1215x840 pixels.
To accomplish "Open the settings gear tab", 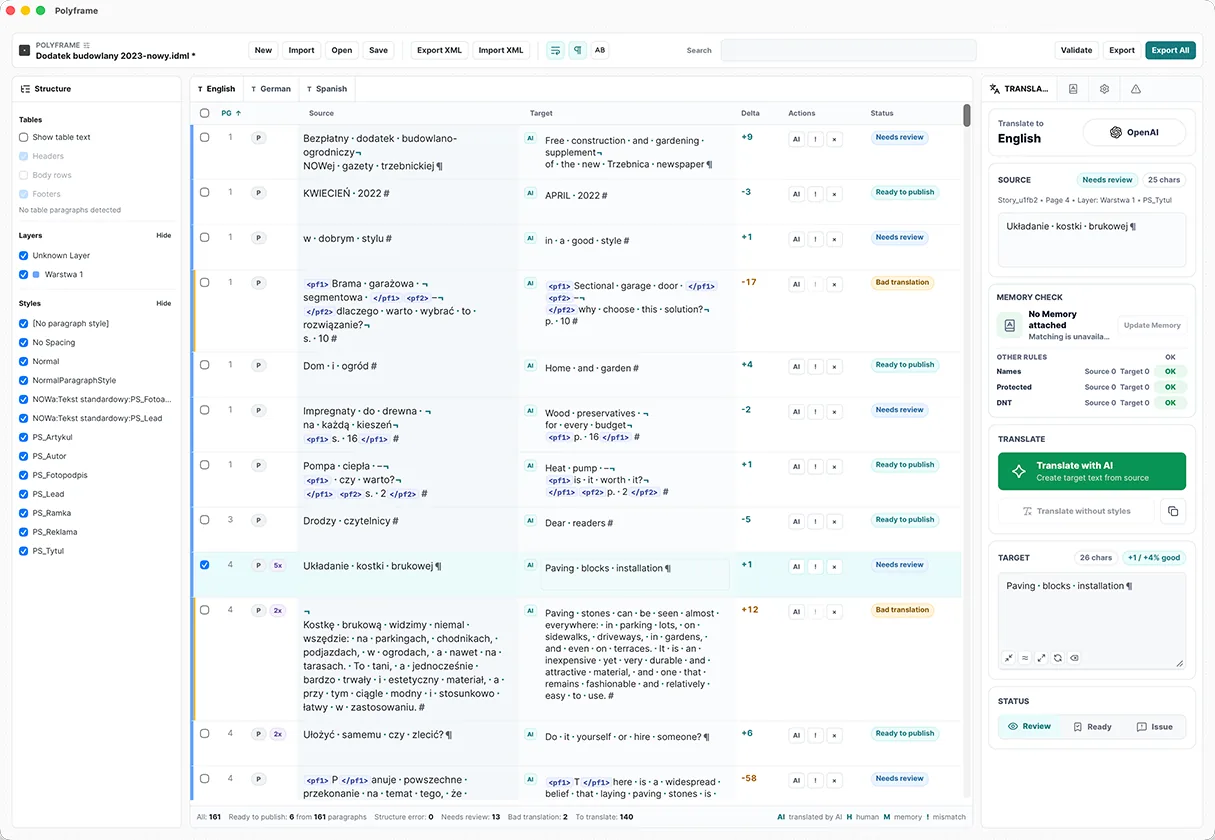I will coord(1104,89).
